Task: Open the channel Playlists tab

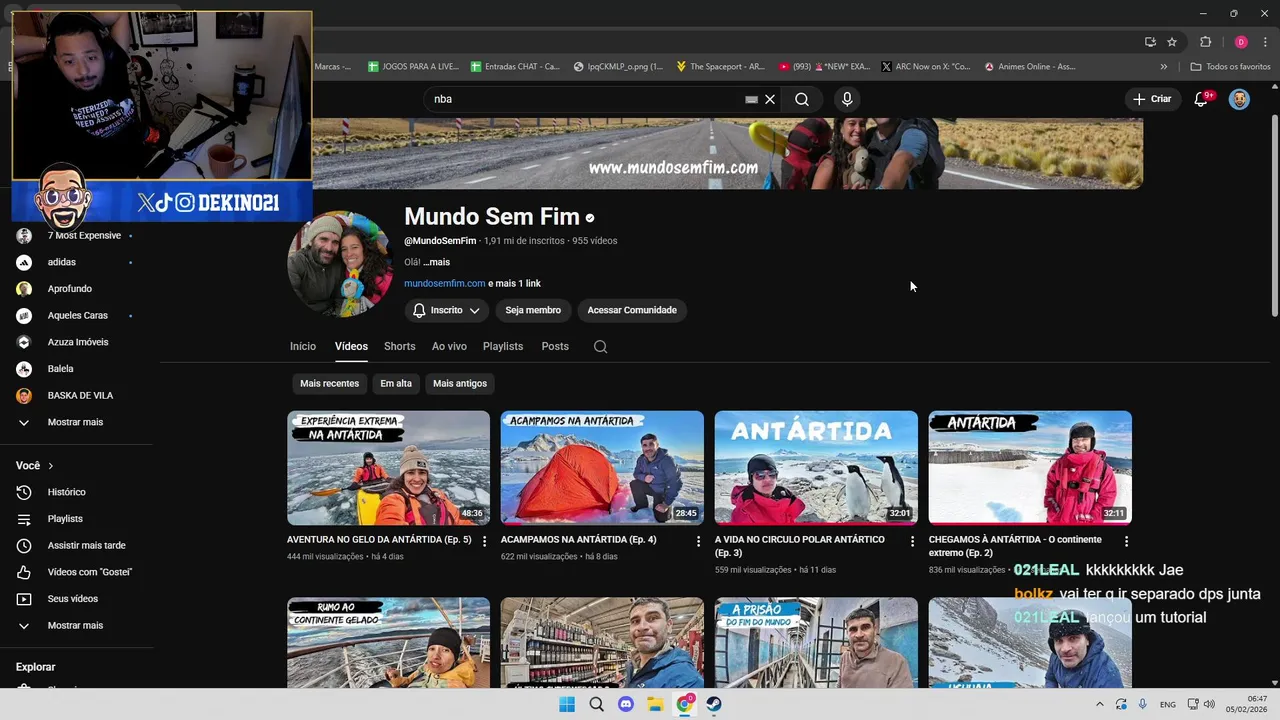Action: point(503,346)
